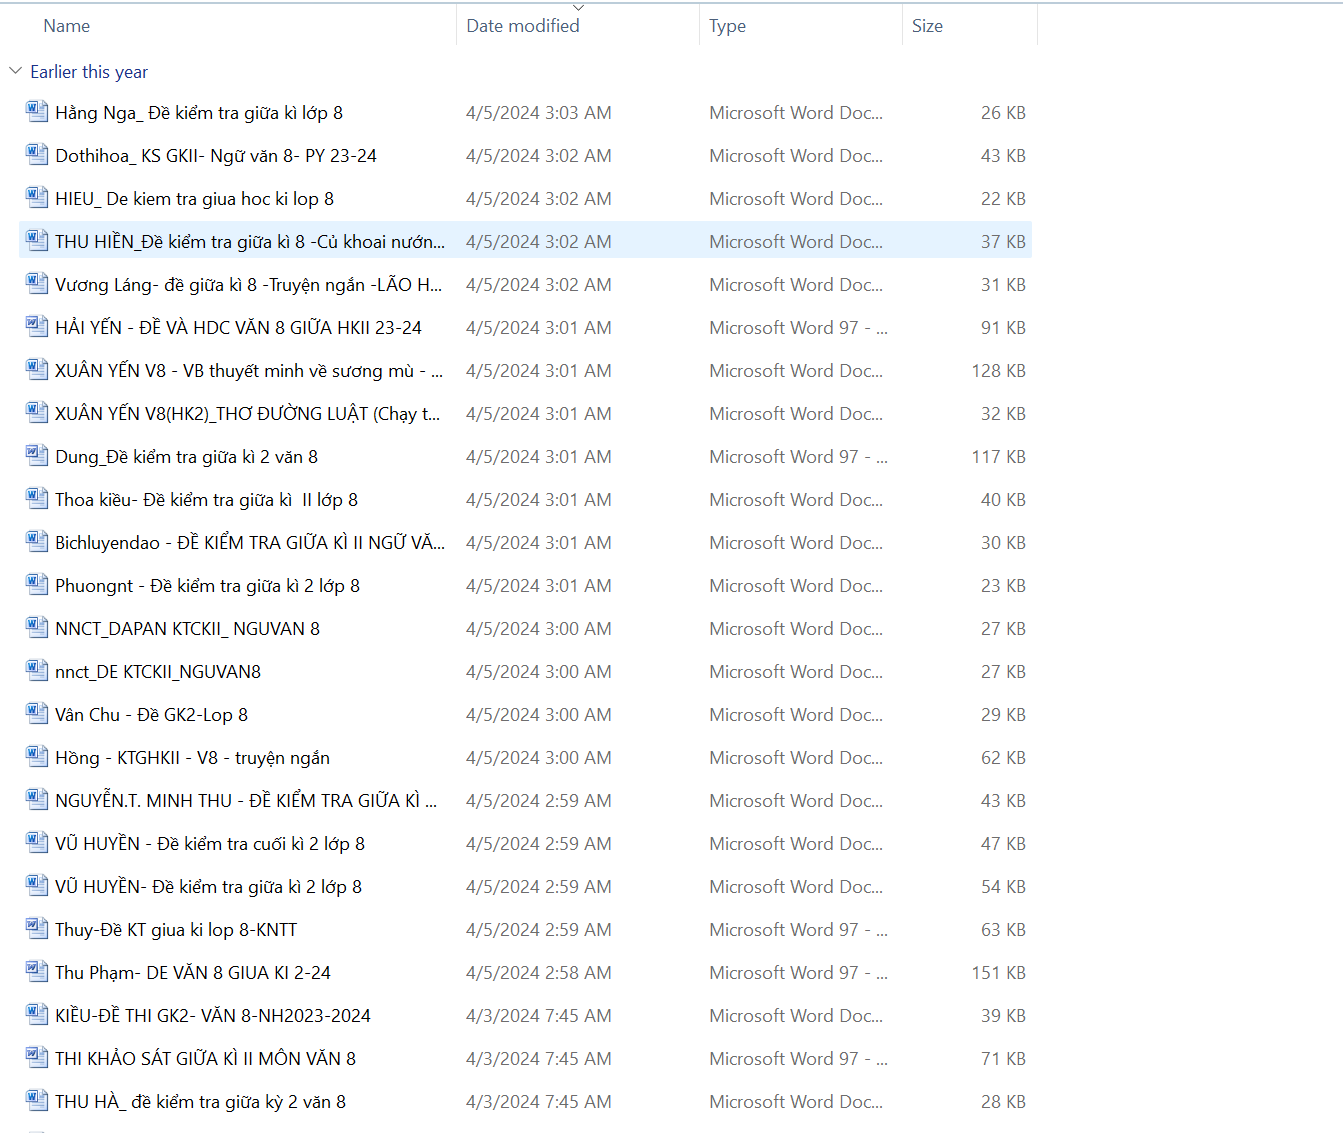The image size is (1343, 1148).
Task: Click the type cell of nnct_DE KTCKII_NGUVAN8
Action: click(796, 672)
